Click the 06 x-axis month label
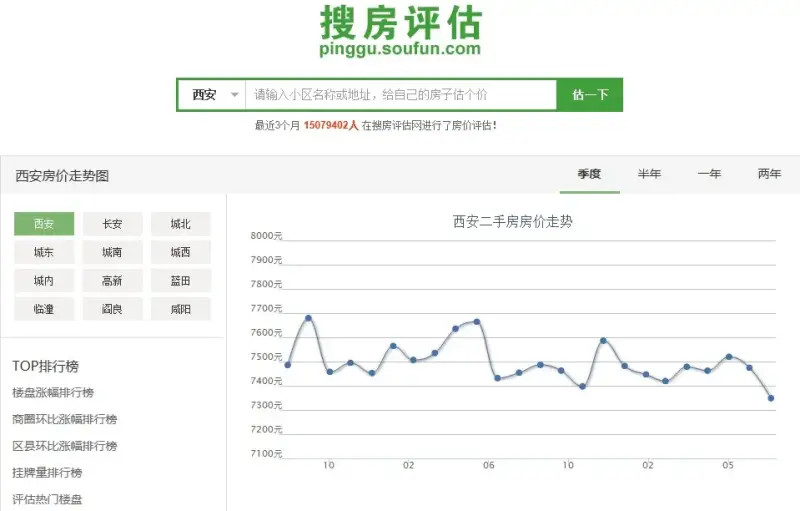The width and height of the screenshot is (800, 511). click(489, 465)
